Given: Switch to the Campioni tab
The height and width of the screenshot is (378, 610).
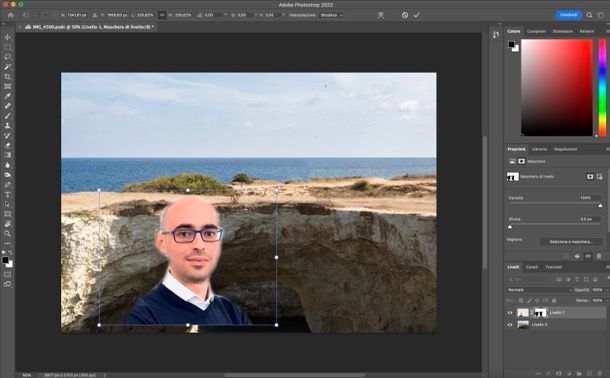Looking at the screenshot, I should 536,31.
